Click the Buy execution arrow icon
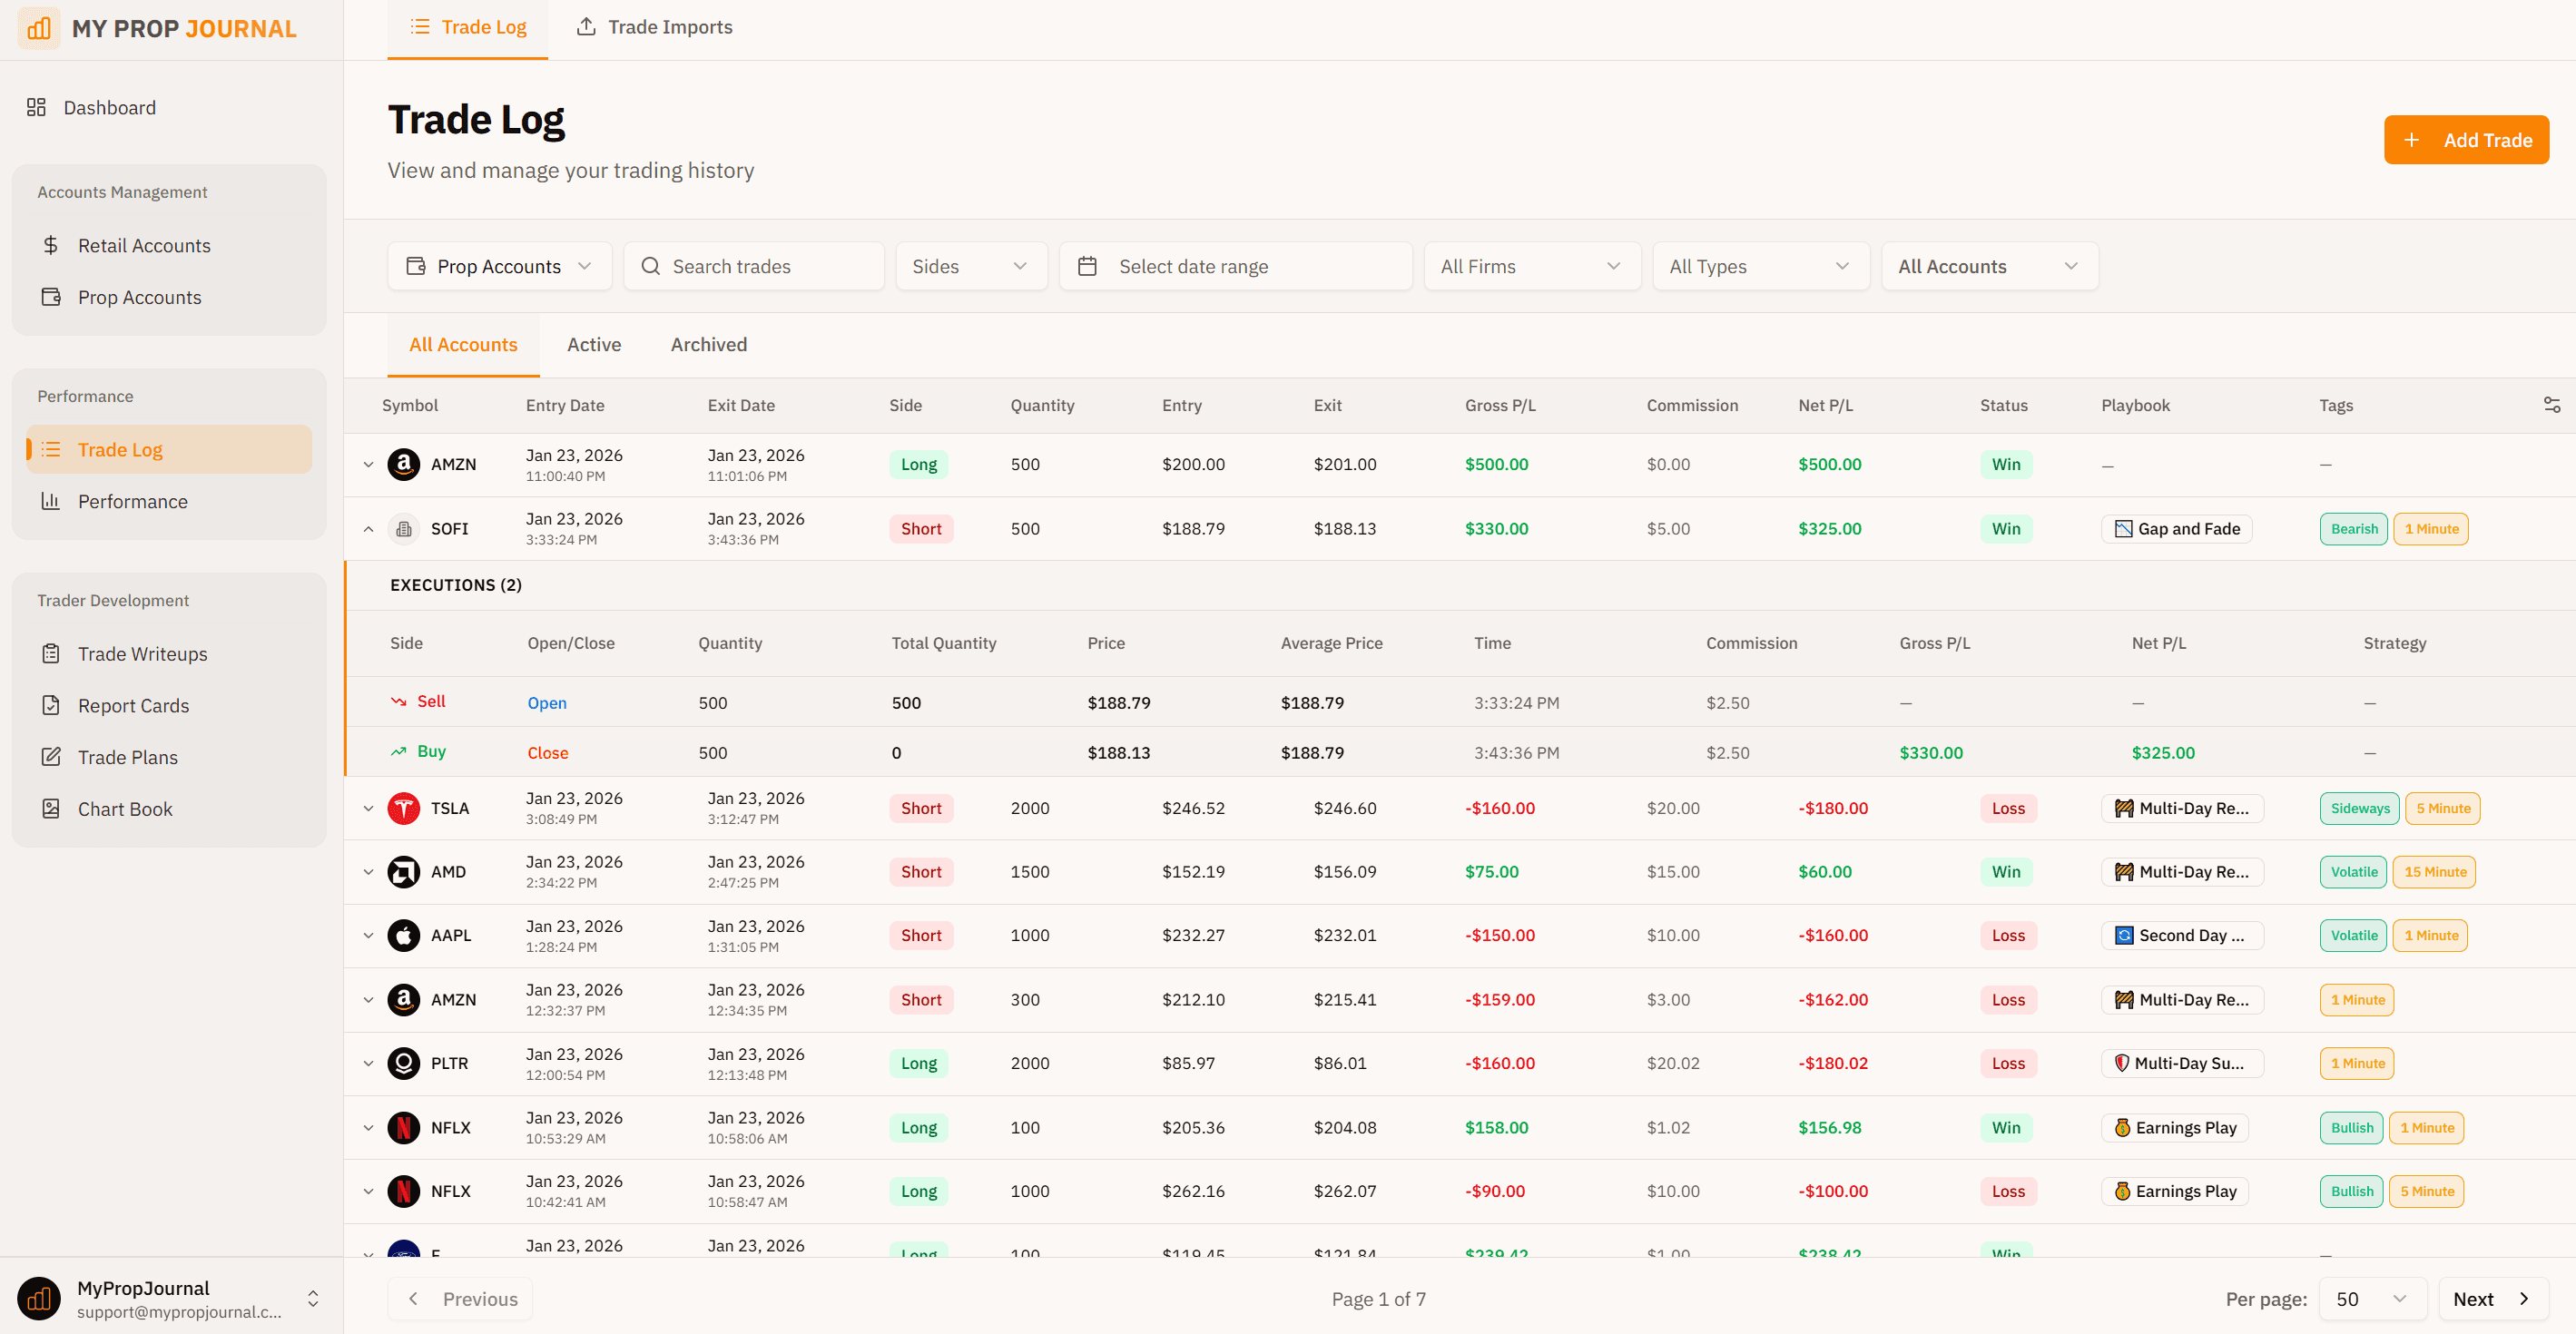The height and width of the screenshot is (1334, 2576). pos(398,752)
